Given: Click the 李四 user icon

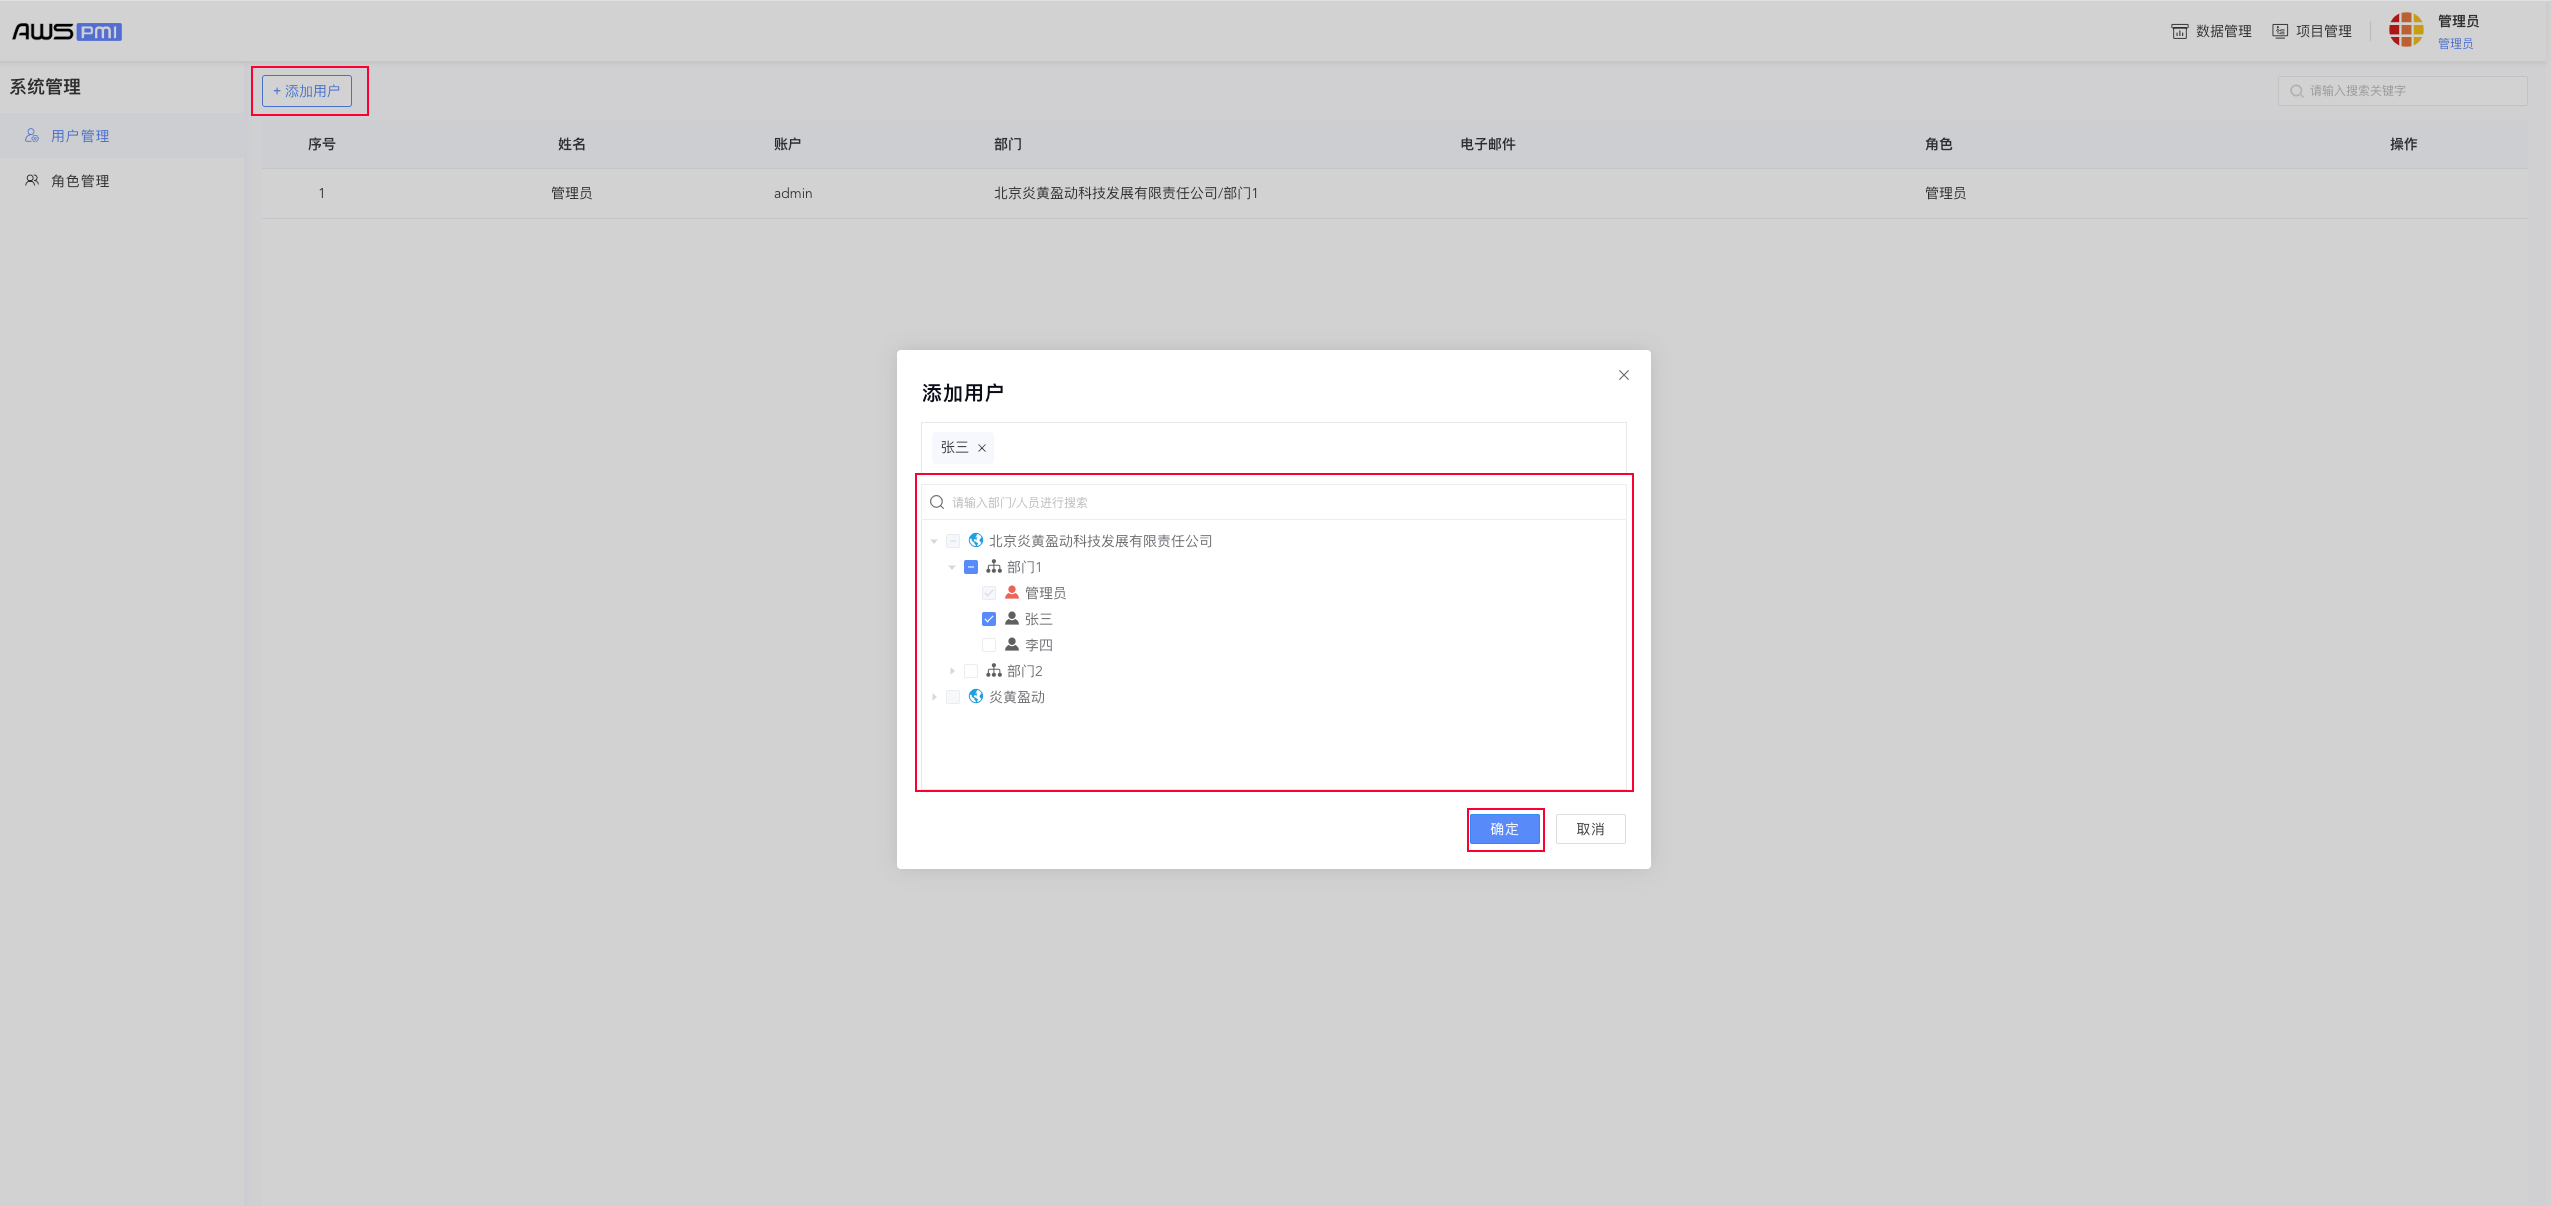Looking at the screenshot, I should (1012, 644).
